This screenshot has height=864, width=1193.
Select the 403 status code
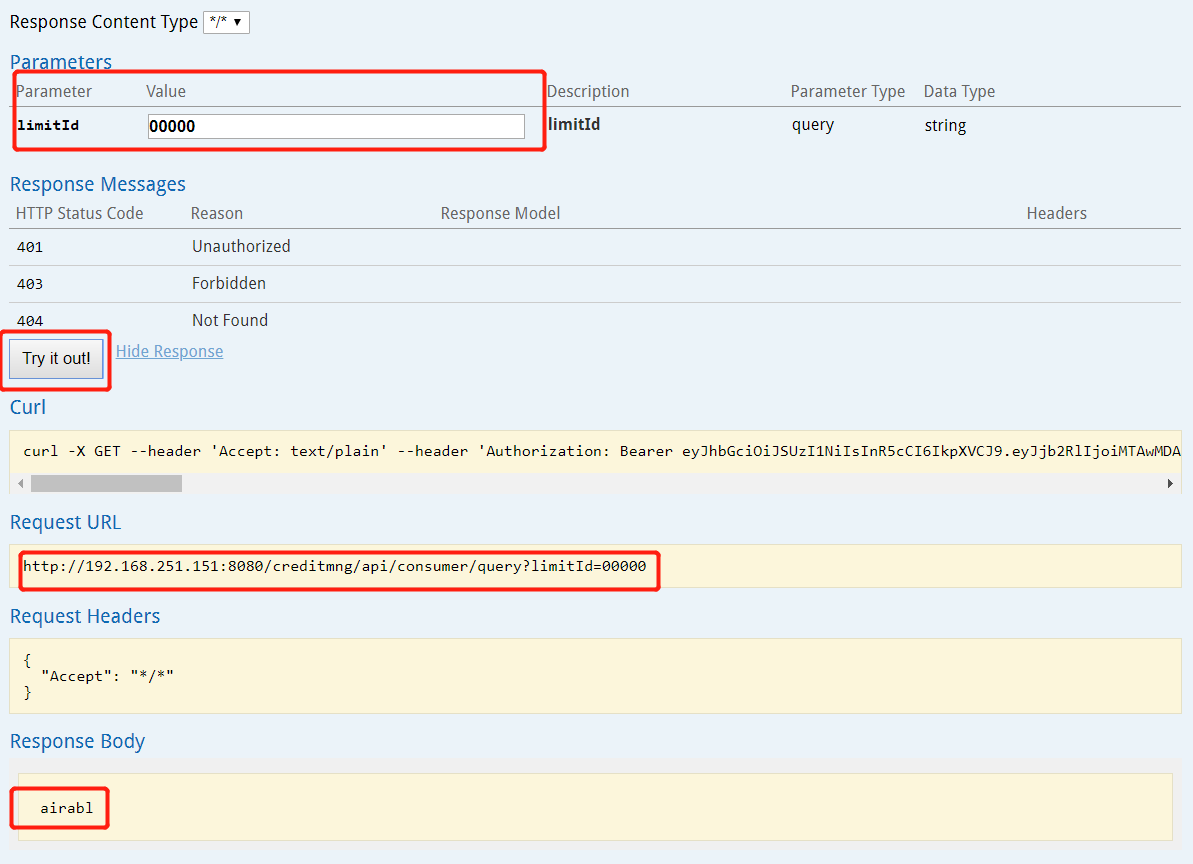coord(30,284)
